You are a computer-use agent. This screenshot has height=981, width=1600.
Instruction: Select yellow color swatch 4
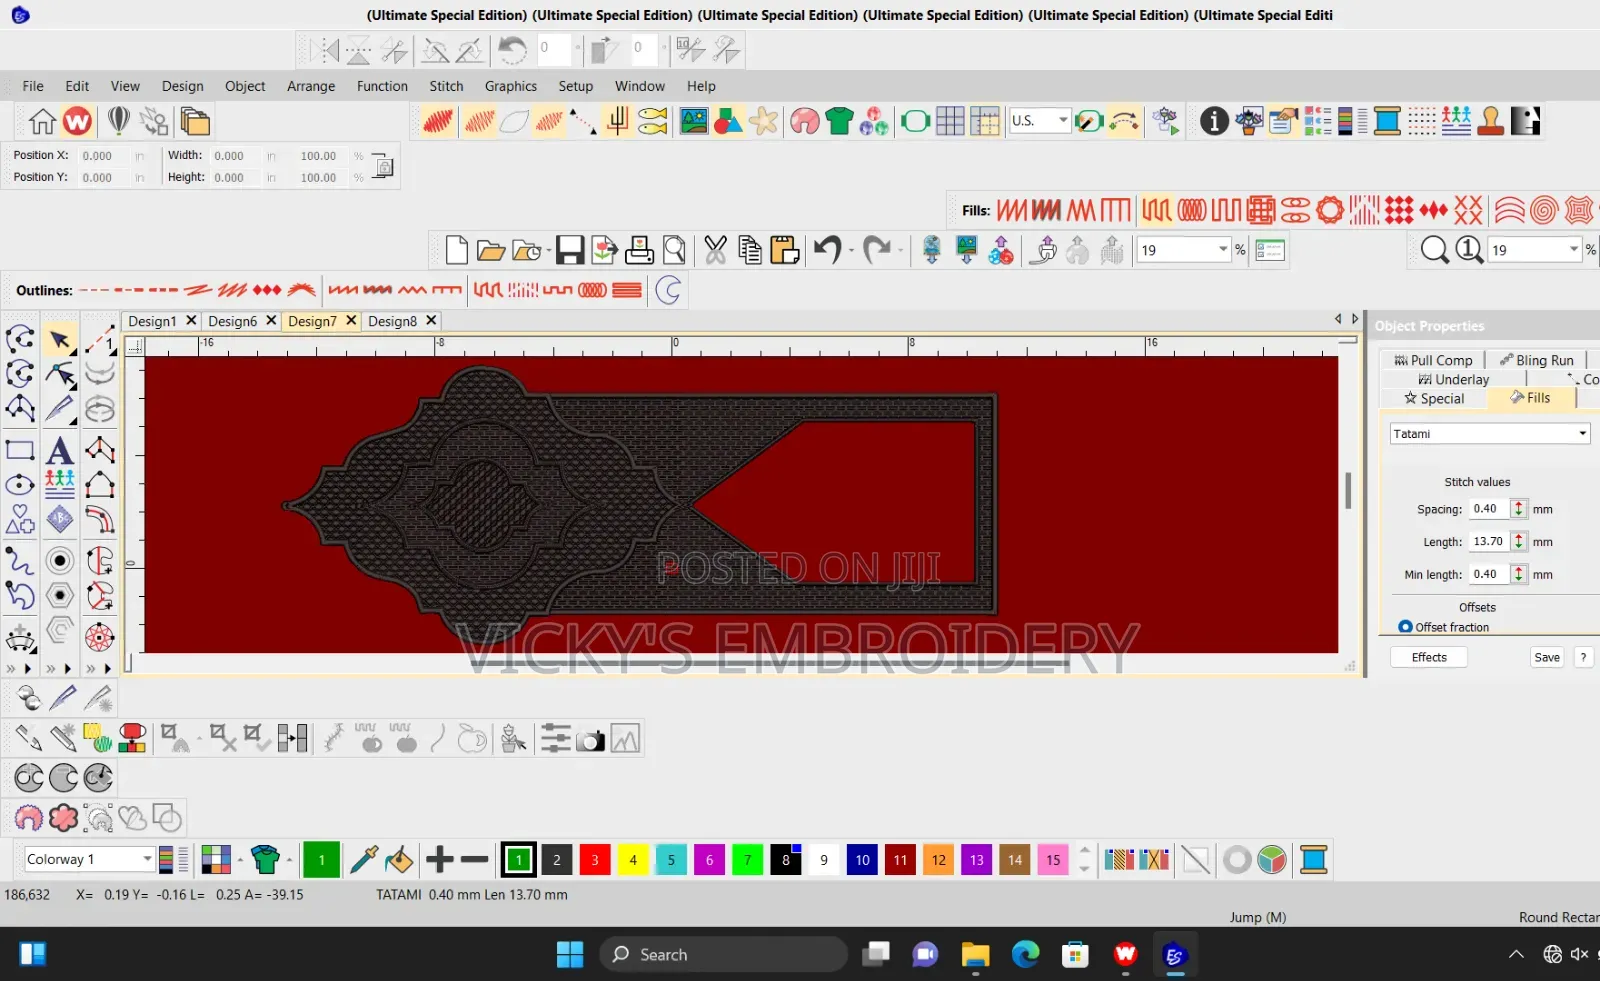pyautogui.click(x=633, y=859)
